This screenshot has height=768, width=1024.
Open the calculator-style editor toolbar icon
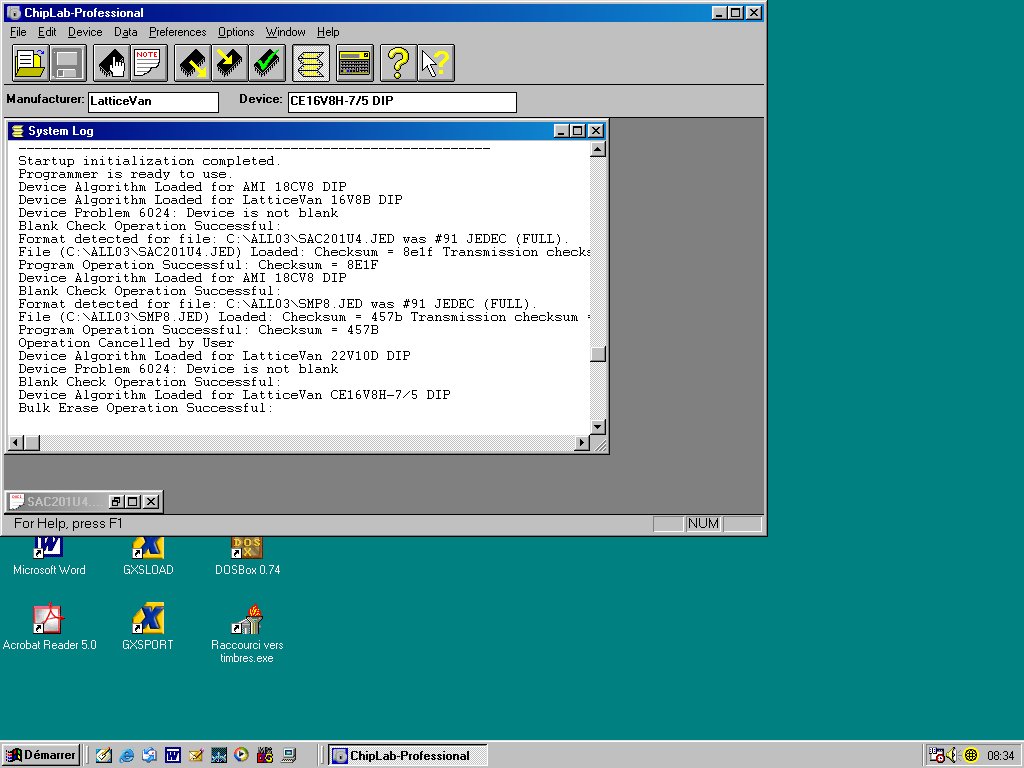pyautogui.click(x=354, y=64)
